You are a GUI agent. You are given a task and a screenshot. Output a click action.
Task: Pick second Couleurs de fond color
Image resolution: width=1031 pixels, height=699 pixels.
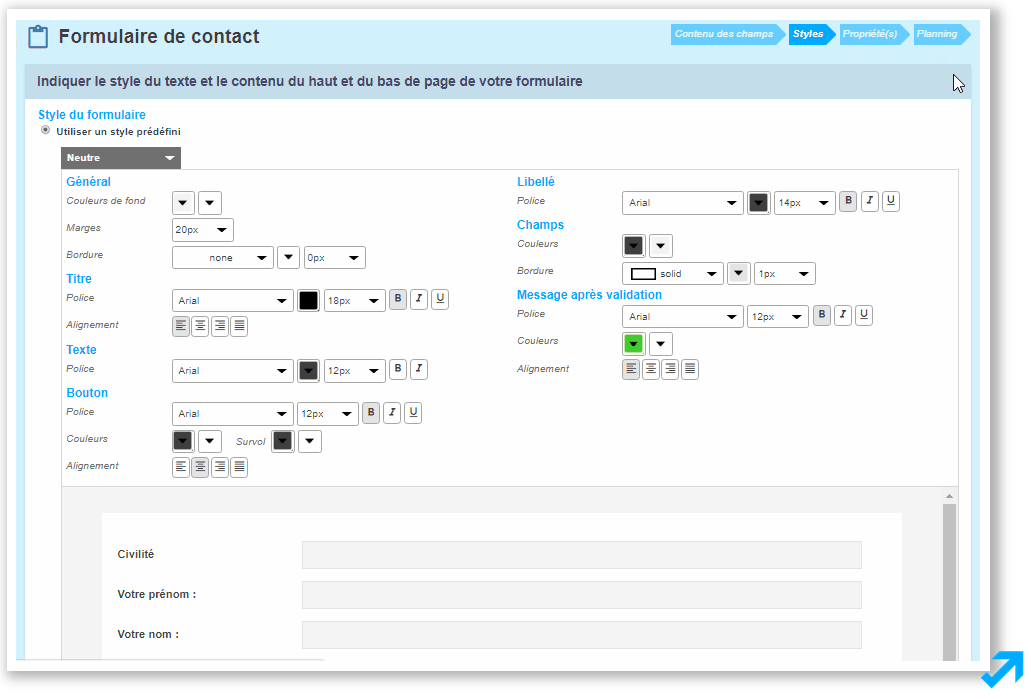pyautogui.click(x=210, y=203)
